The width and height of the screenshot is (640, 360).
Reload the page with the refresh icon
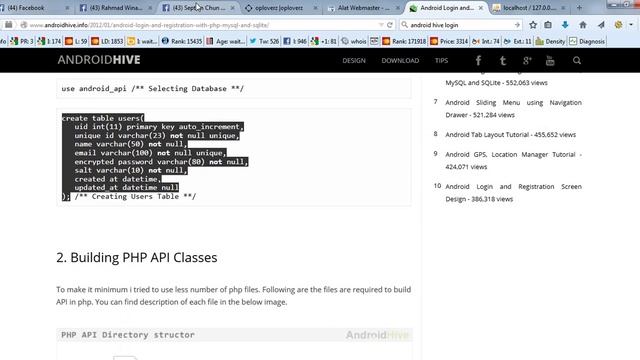tap(390, 25)
